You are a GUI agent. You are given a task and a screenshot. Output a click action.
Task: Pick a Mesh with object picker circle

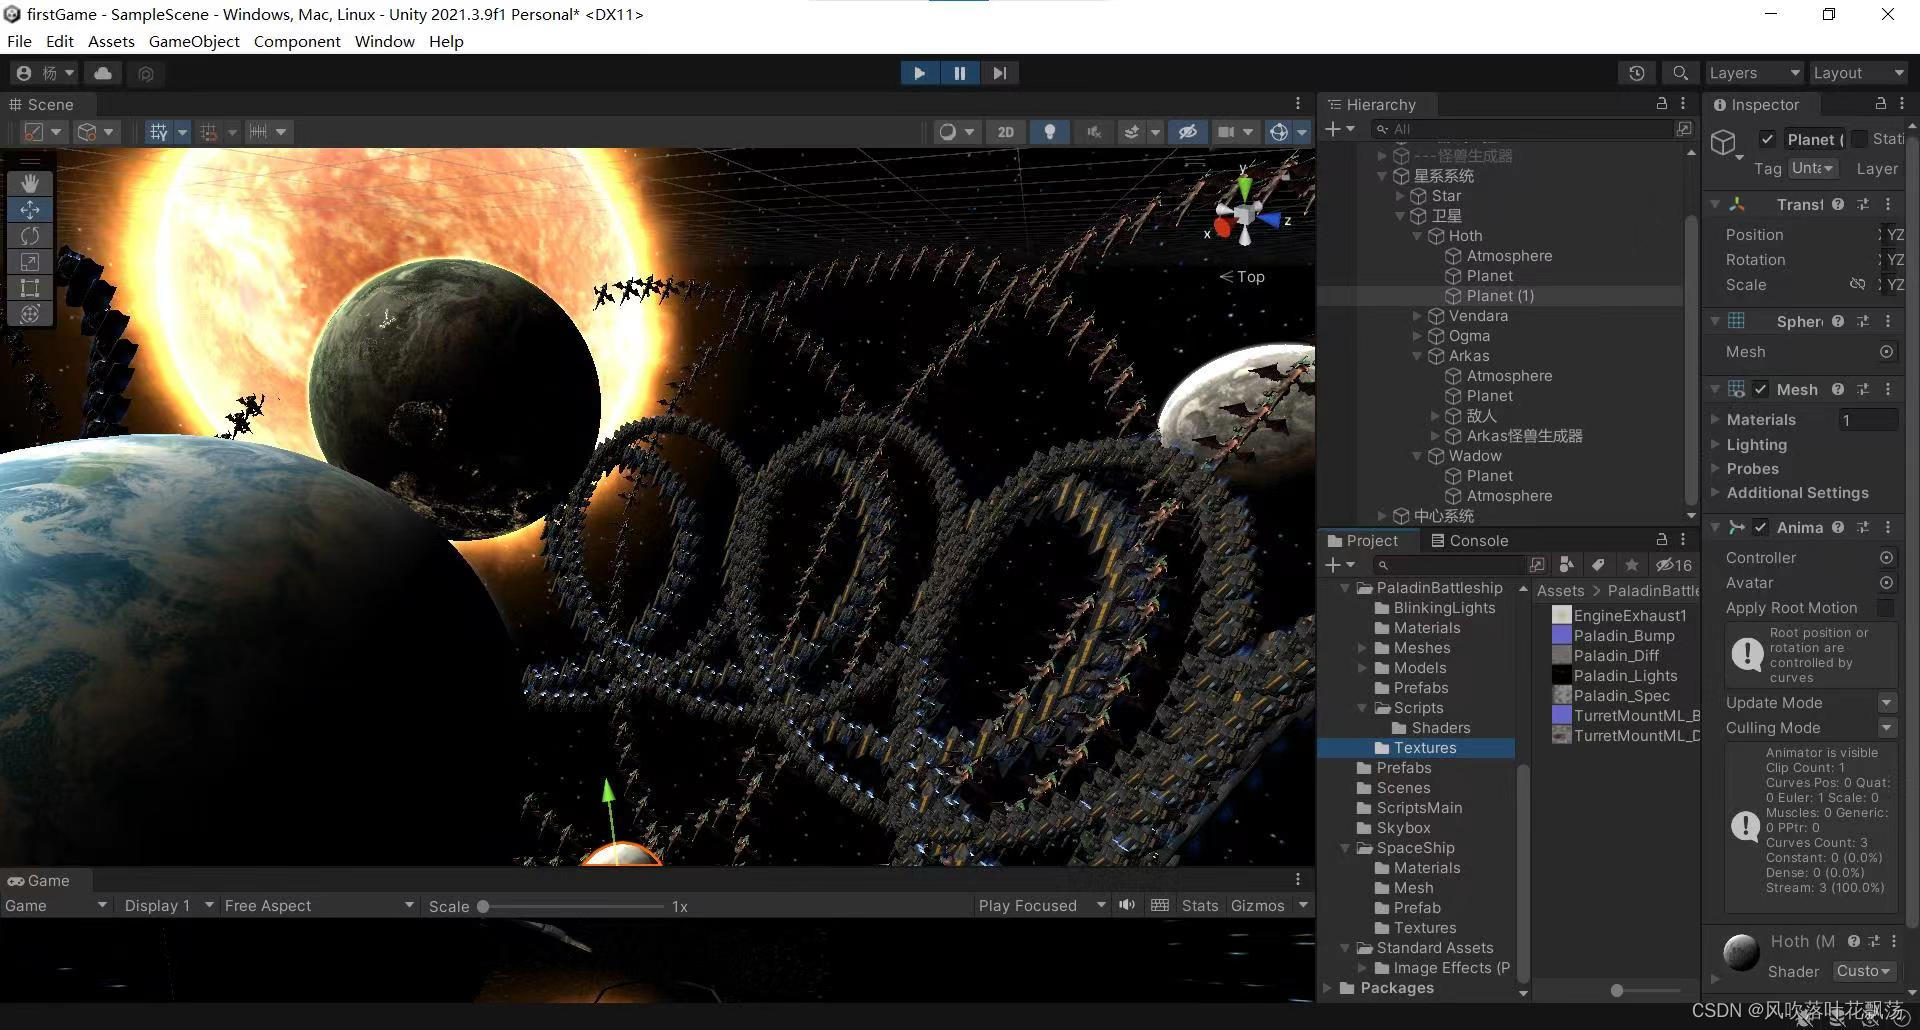1886,352
